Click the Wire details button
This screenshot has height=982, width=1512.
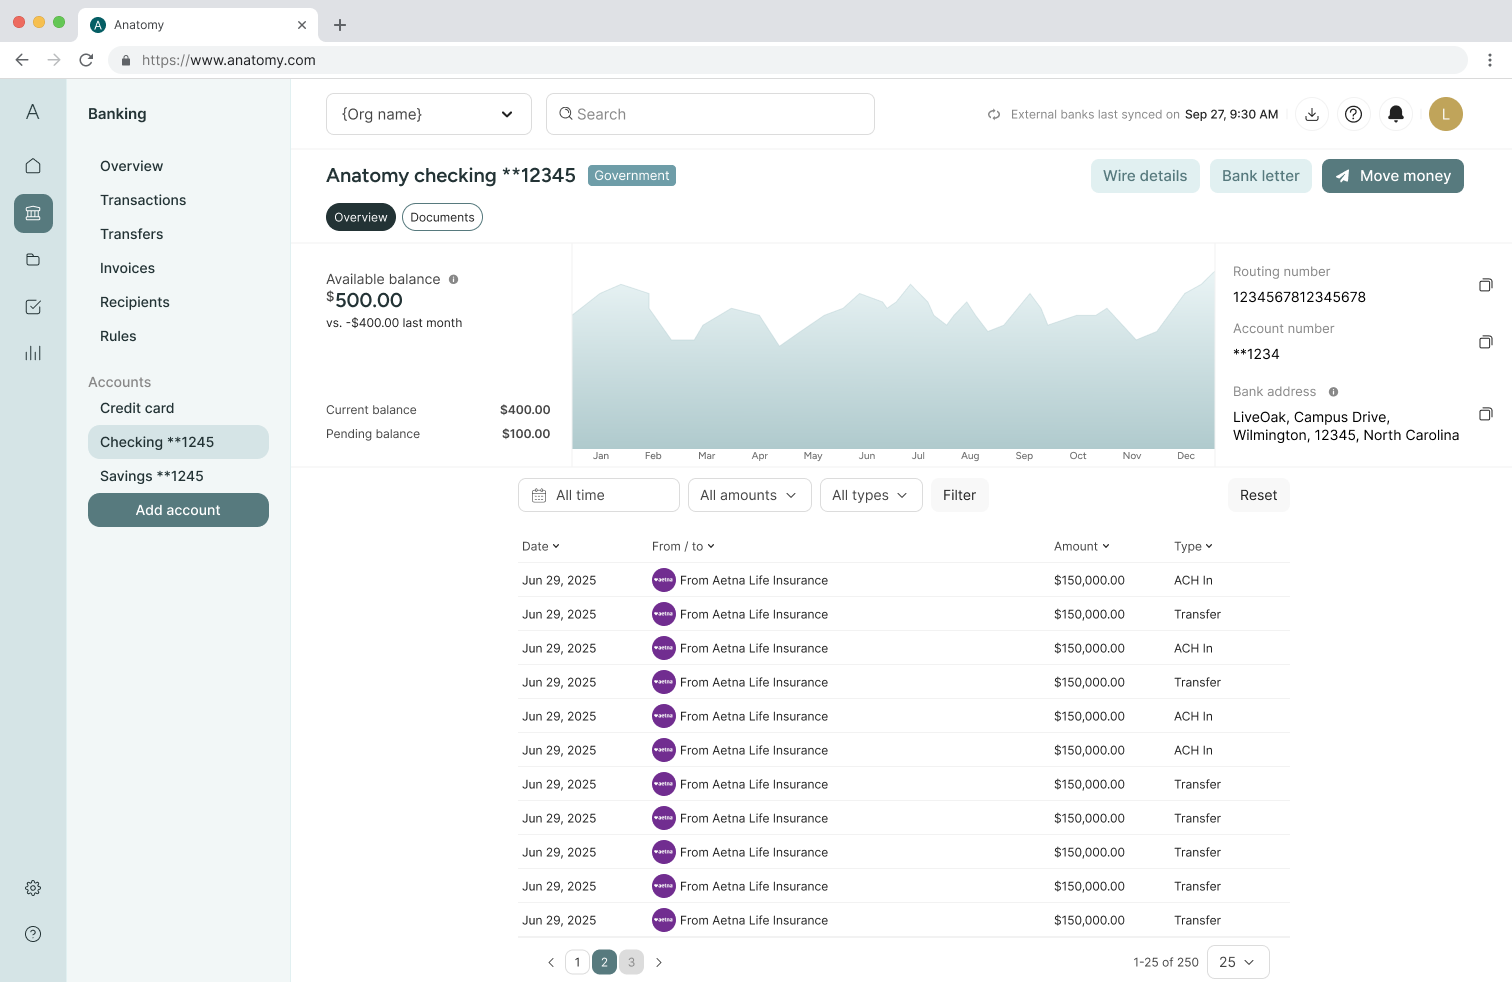point(1145,176)
